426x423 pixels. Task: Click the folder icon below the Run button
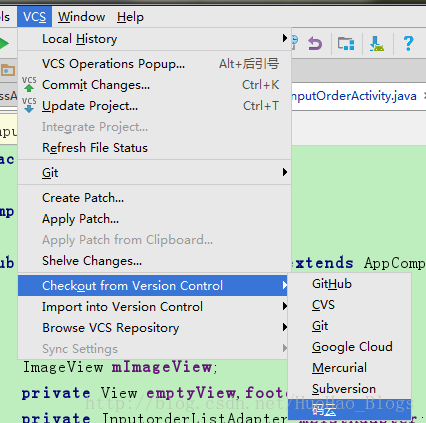tap(8, 70)
